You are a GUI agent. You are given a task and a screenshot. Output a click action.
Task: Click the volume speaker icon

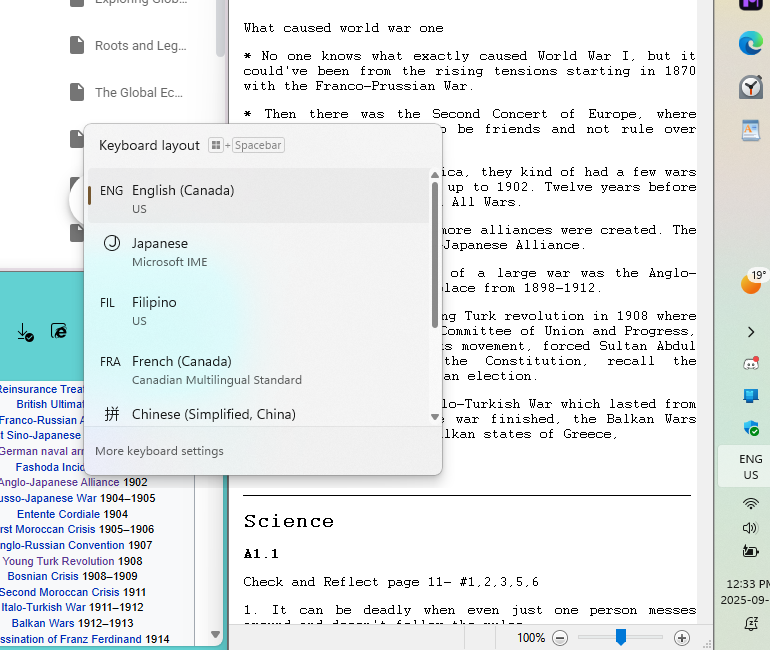tap(750, 528)
